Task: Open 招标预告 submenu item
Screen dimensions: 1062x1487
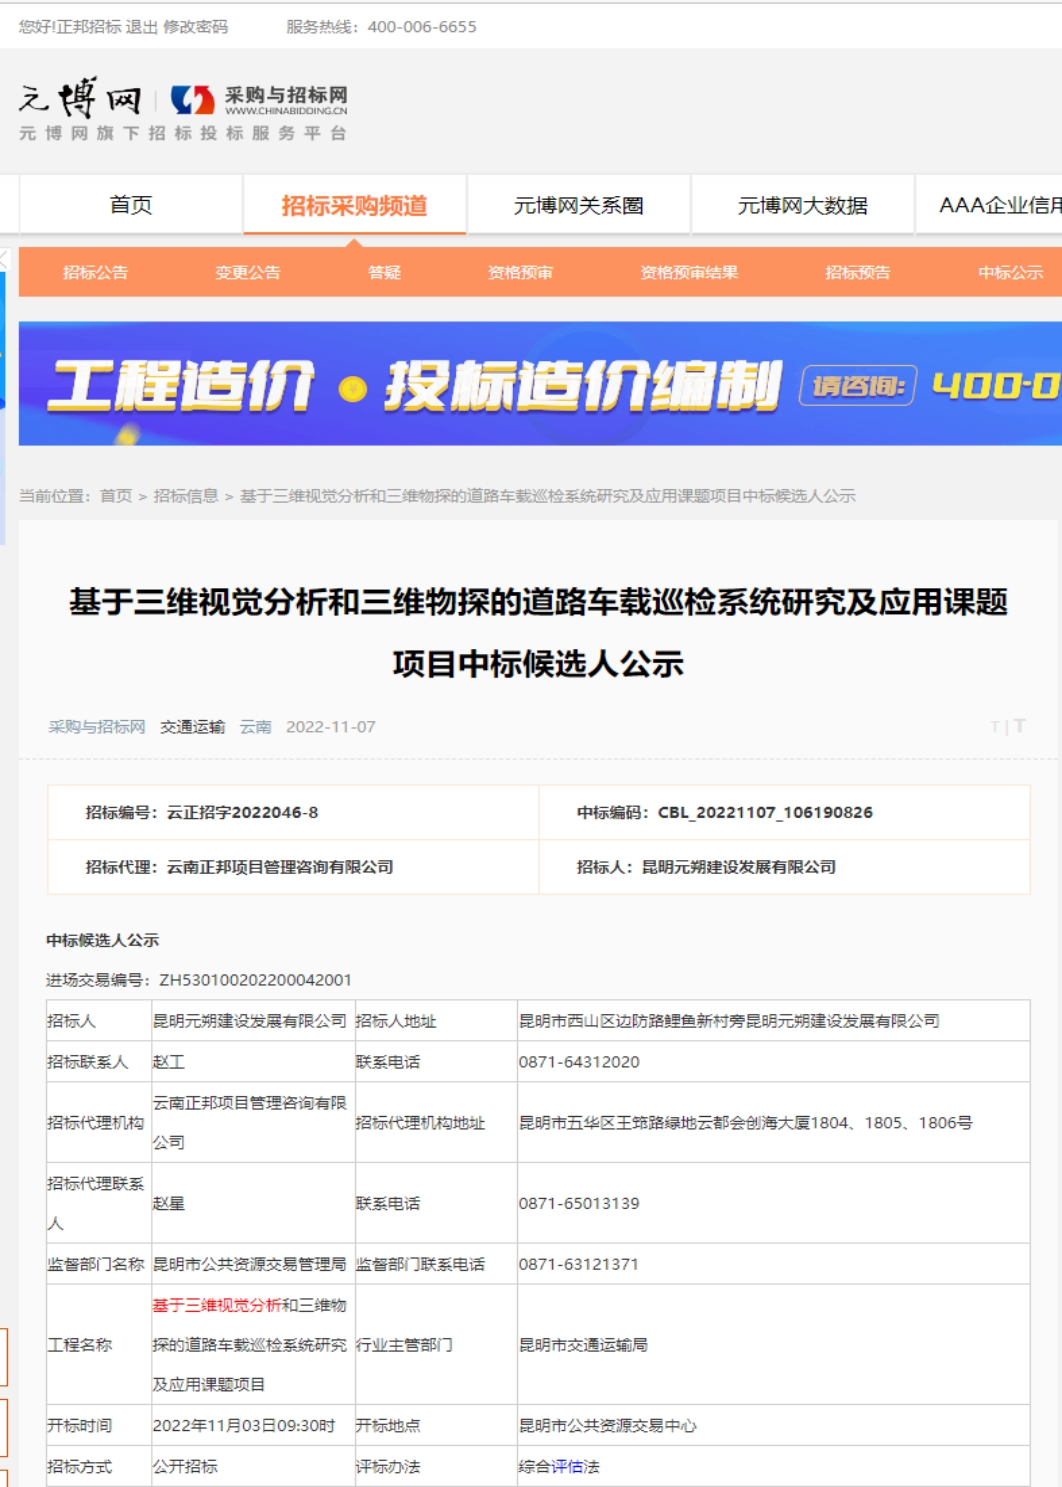Action: click(x=857, y=272)
